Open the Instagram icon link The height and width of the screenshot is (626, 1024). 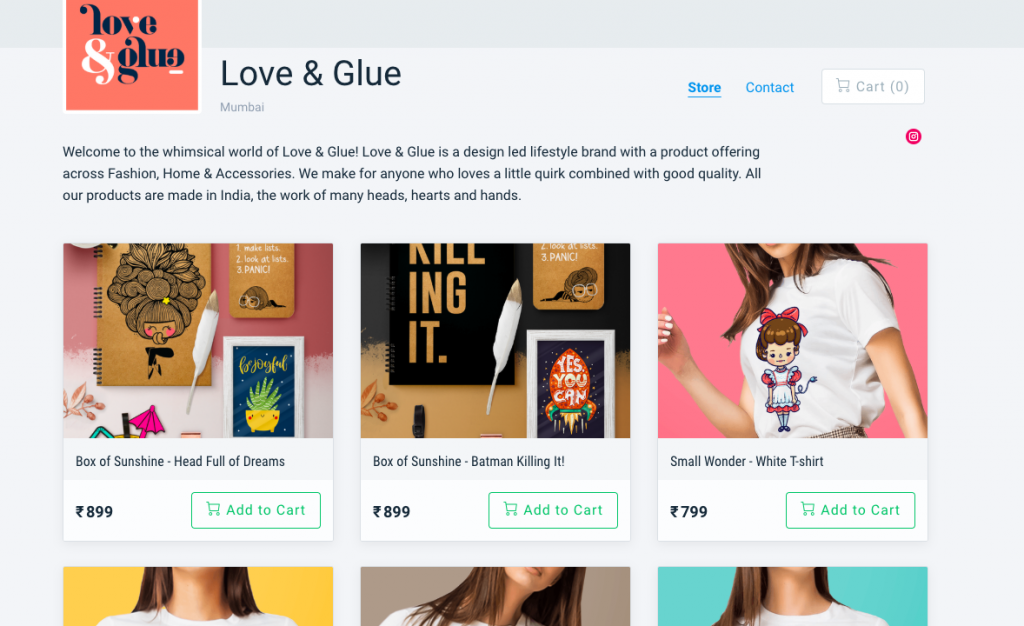coord(913,136)
